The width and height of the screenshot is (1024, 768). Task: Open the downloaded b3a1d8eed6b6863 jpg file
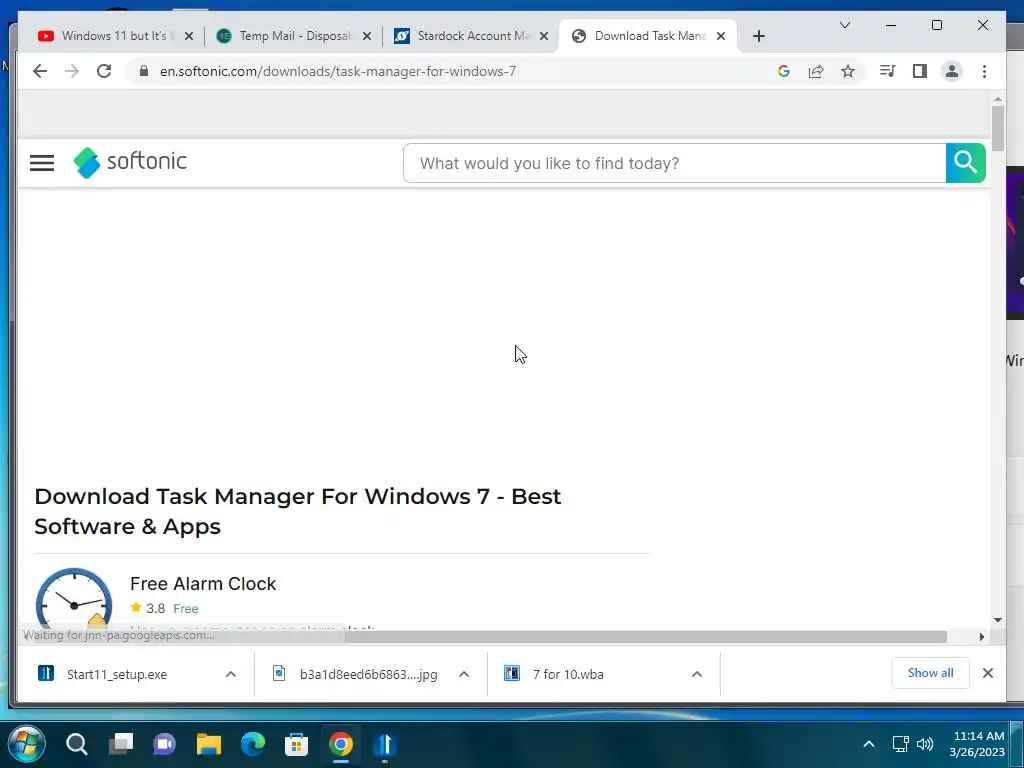(368, 674)
